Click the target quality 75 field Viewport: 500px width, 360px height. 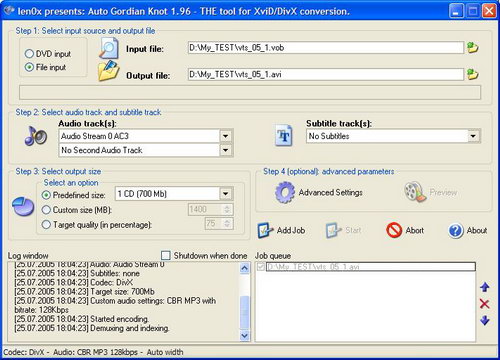213,223
